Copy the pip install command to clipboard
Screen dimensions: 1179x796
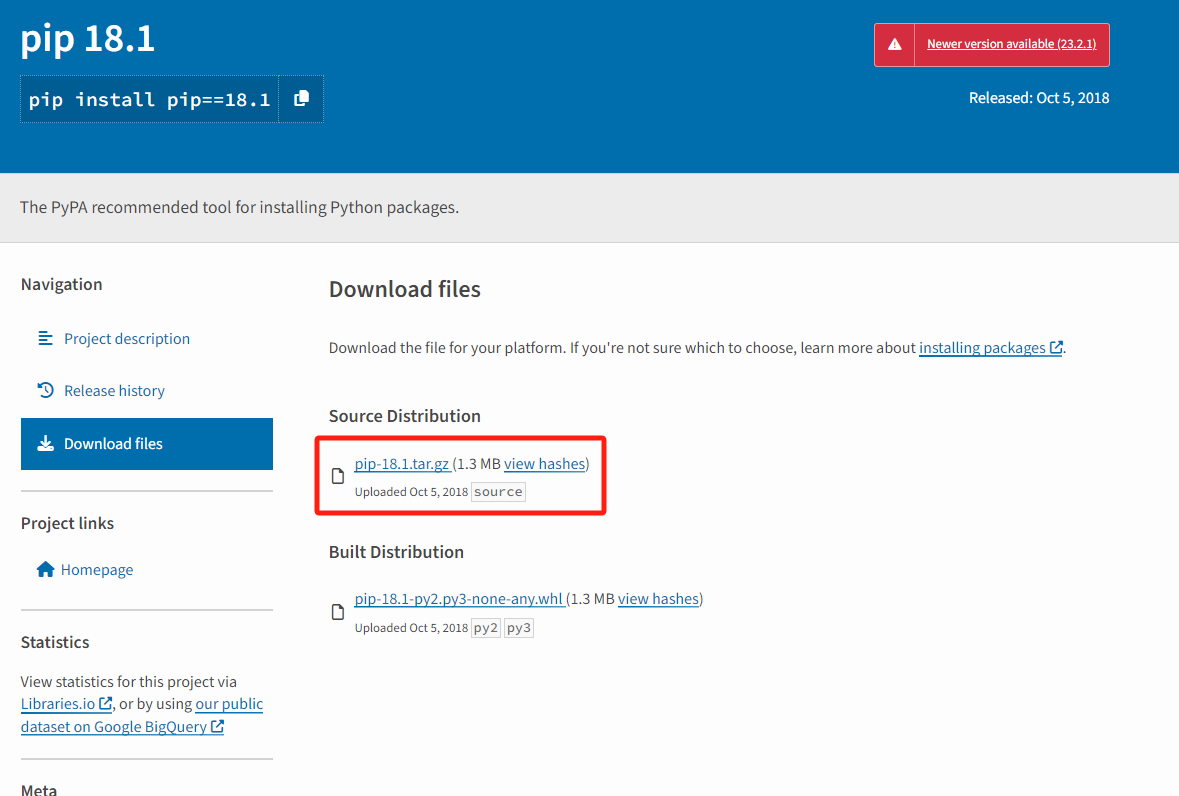[x=302, y=98]
